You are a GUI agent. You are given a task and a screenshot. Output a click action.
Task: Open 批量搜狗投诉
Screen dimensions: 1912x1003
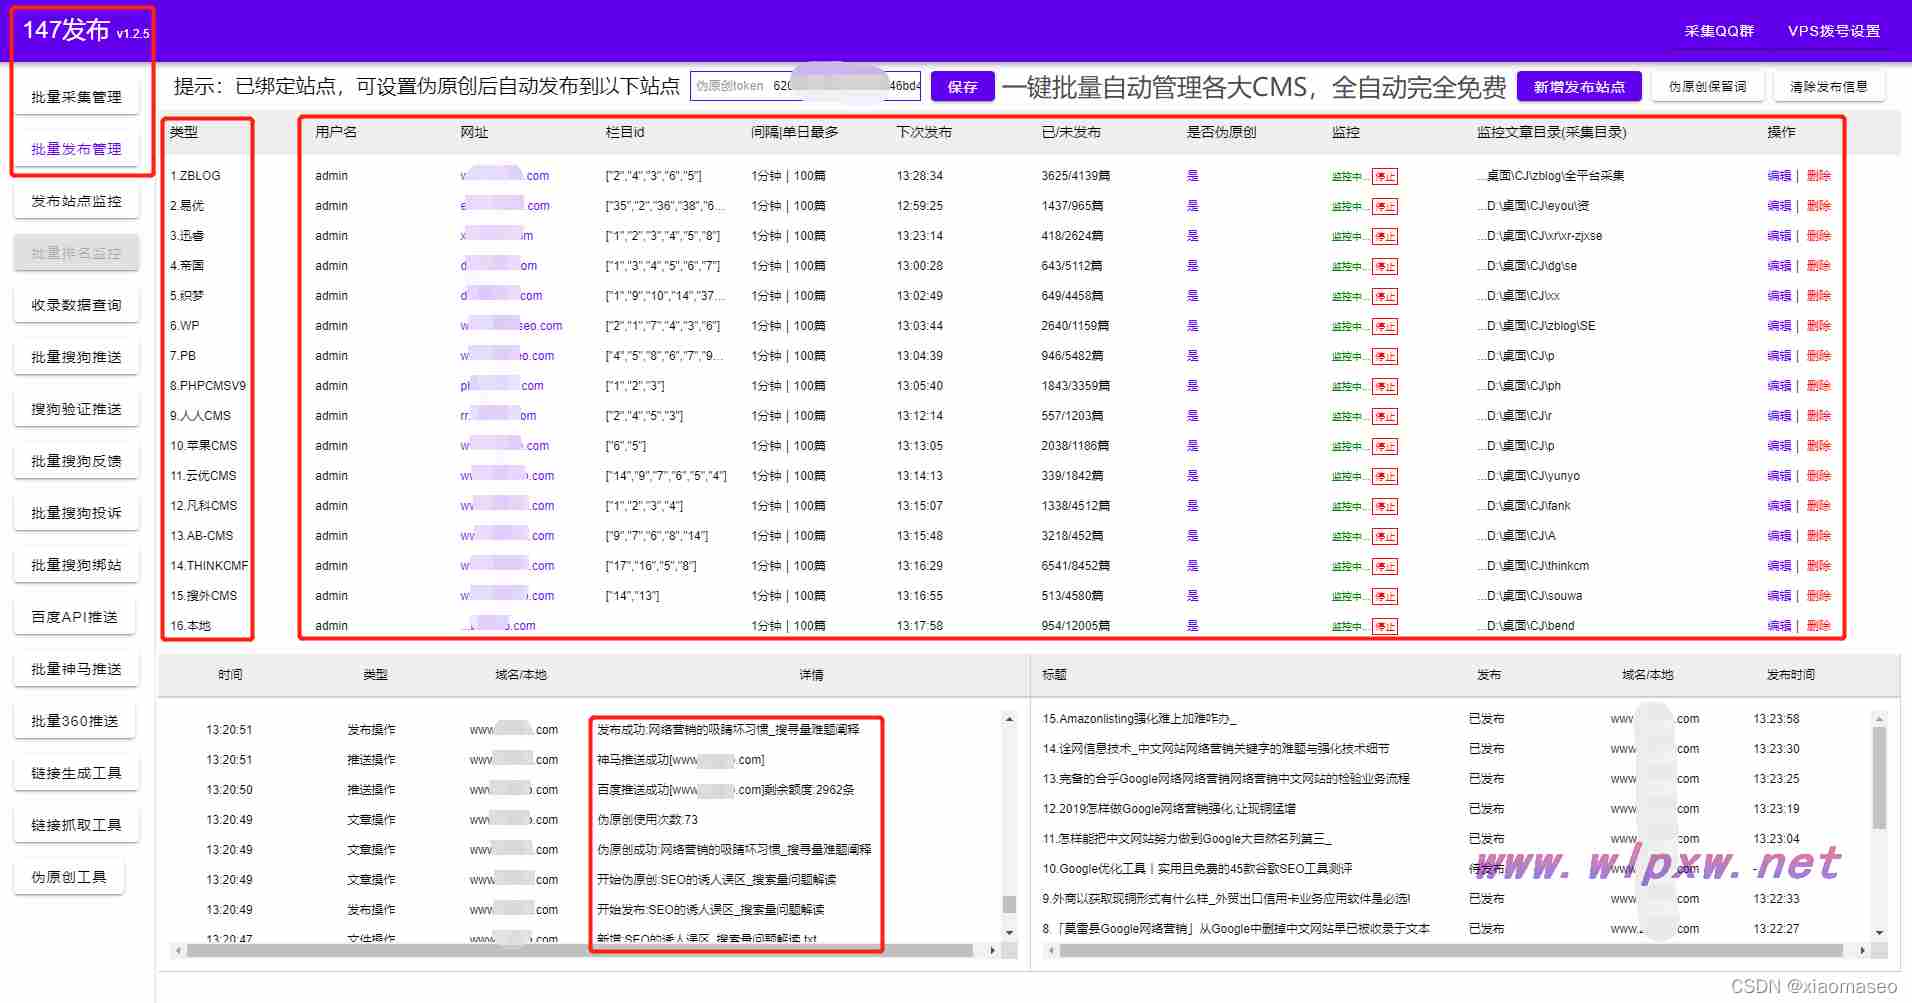point(76,513)
